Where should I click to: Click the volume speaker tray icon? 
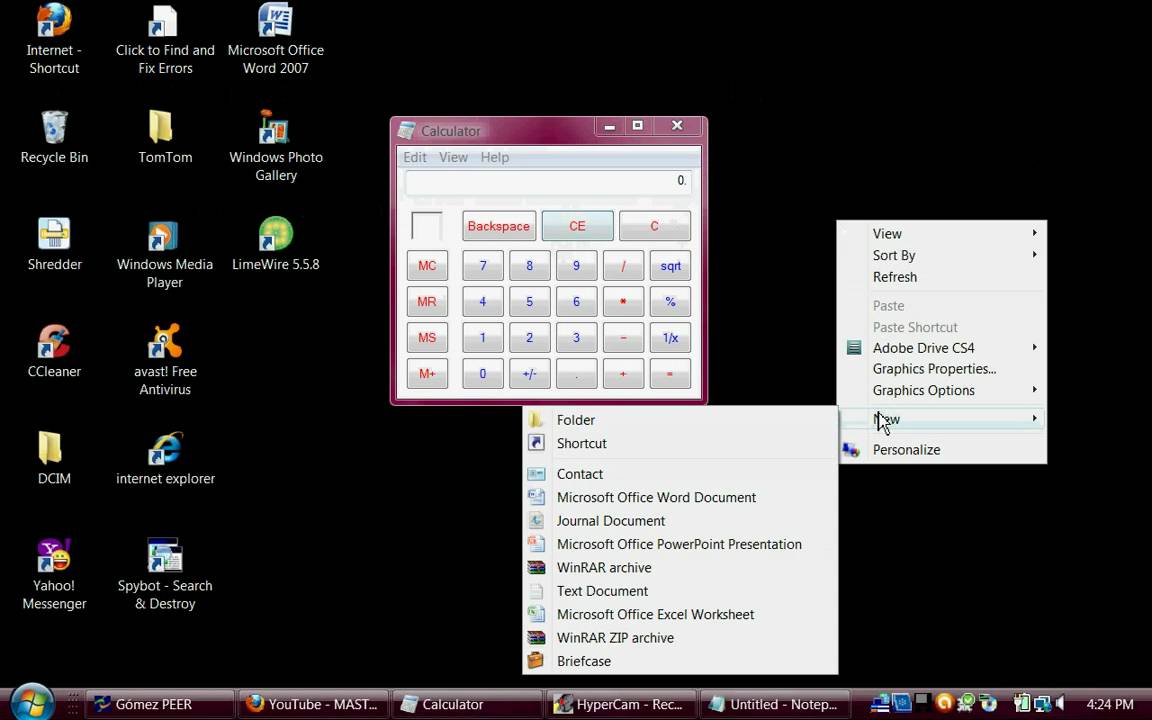point(1059,703)
